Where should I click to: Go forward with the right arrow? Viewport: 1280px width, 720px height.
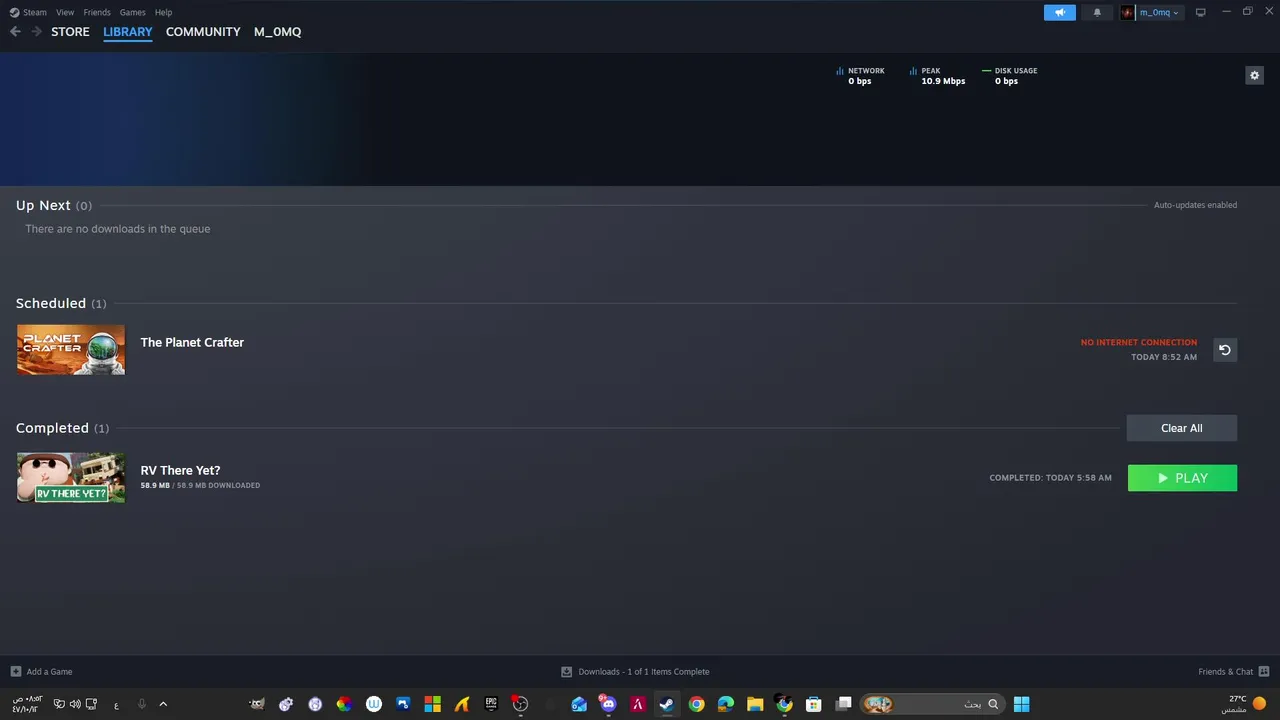(36, 32)
